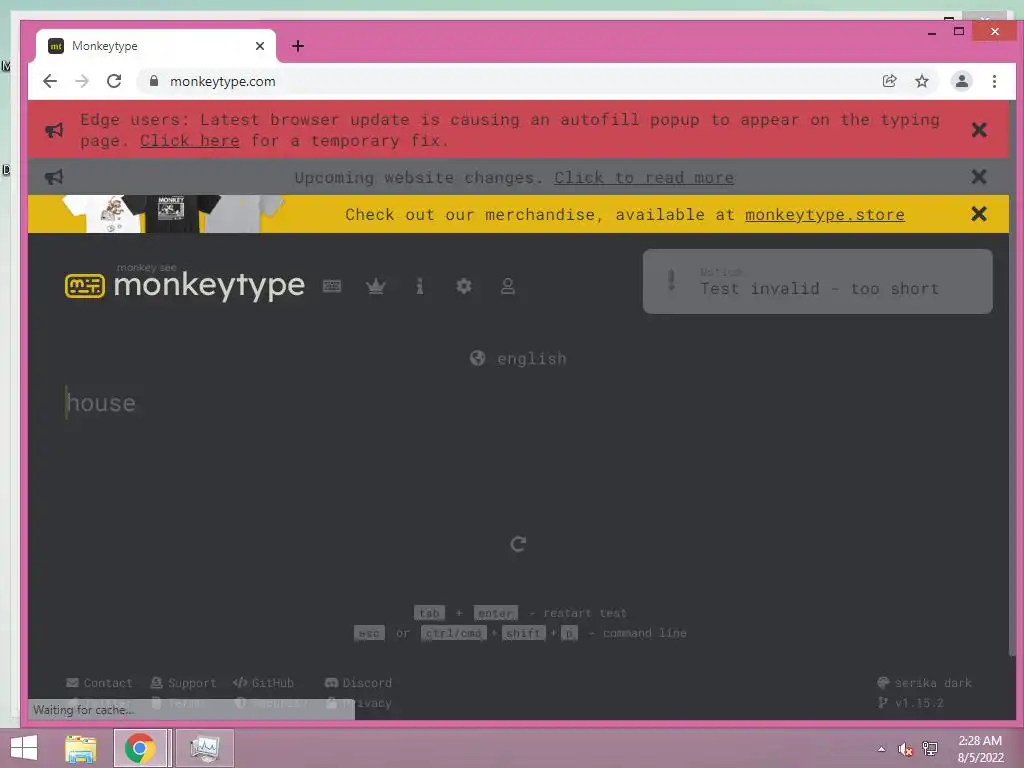Open the 'Click to read more' link
Viewport: 1024px width, 768px height.
click(x=644, y=178)
